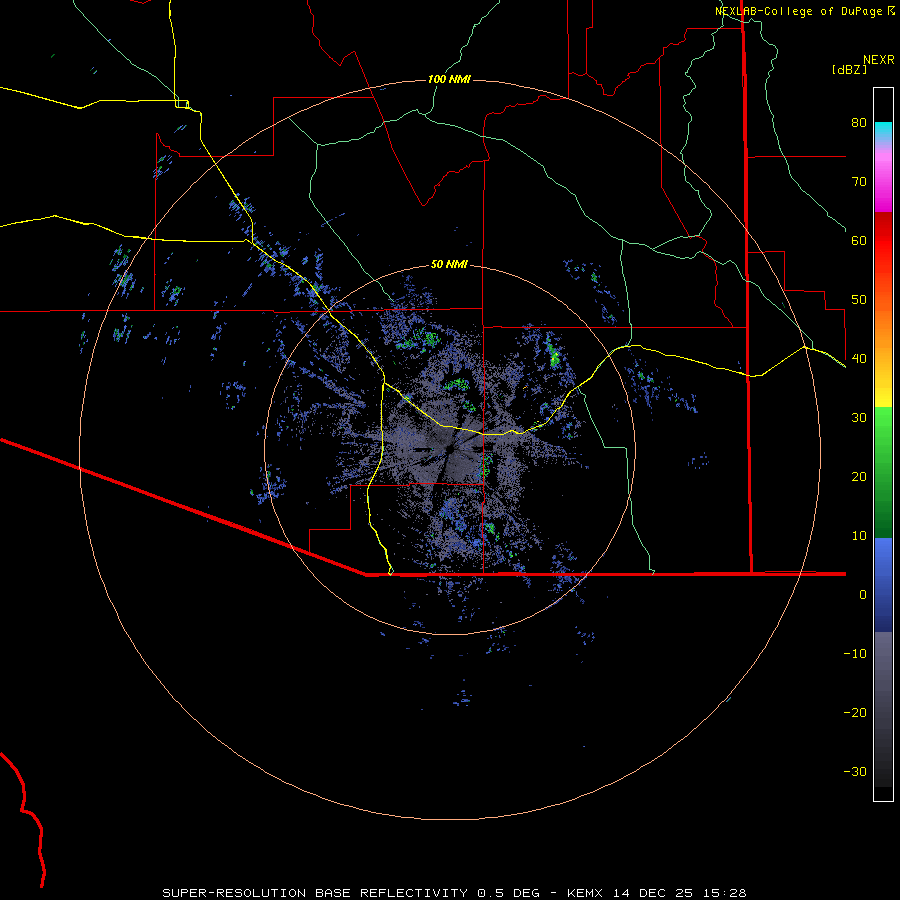Click the 80 value on the dBZ scale

859,122
